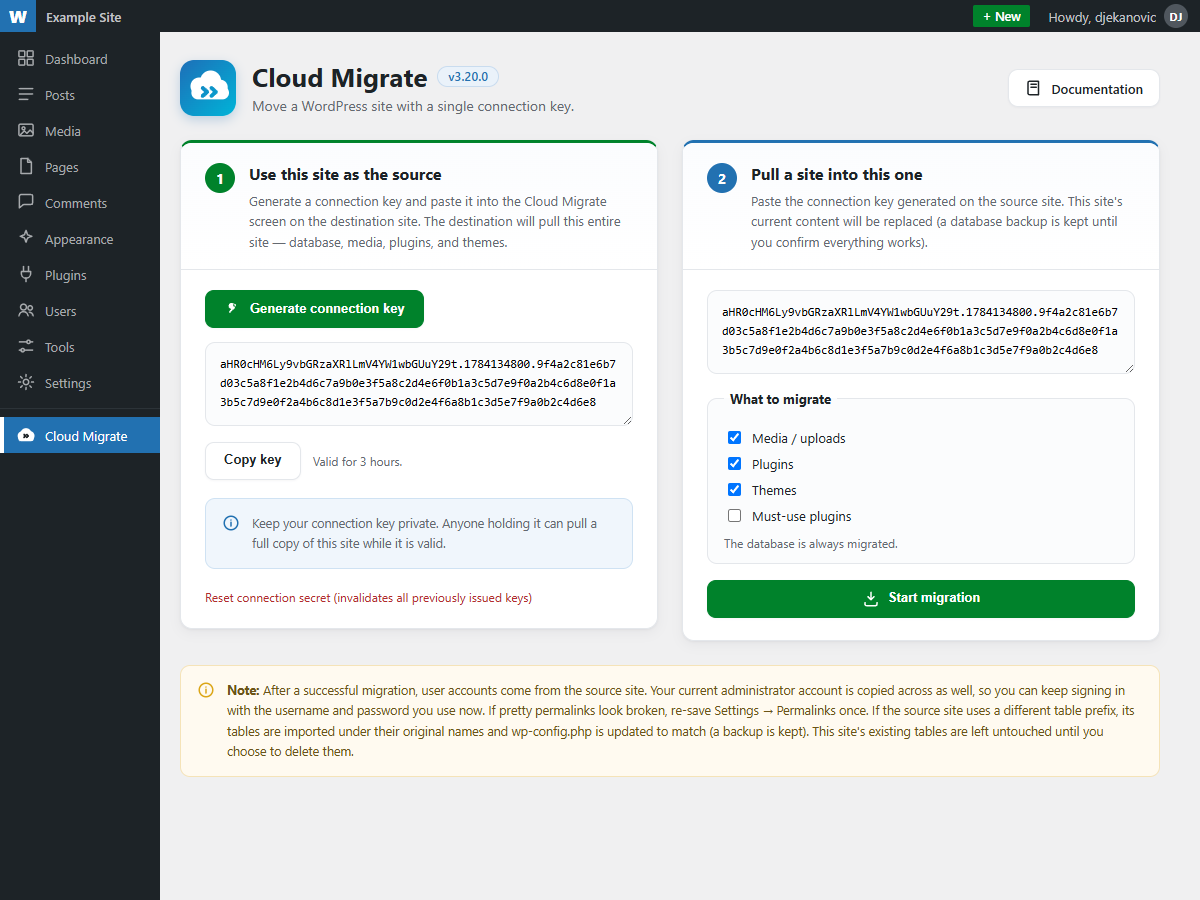The height and width of the screenshot is (900, 1200).
Task: Open Dashboard menu item
Action: 80,59
